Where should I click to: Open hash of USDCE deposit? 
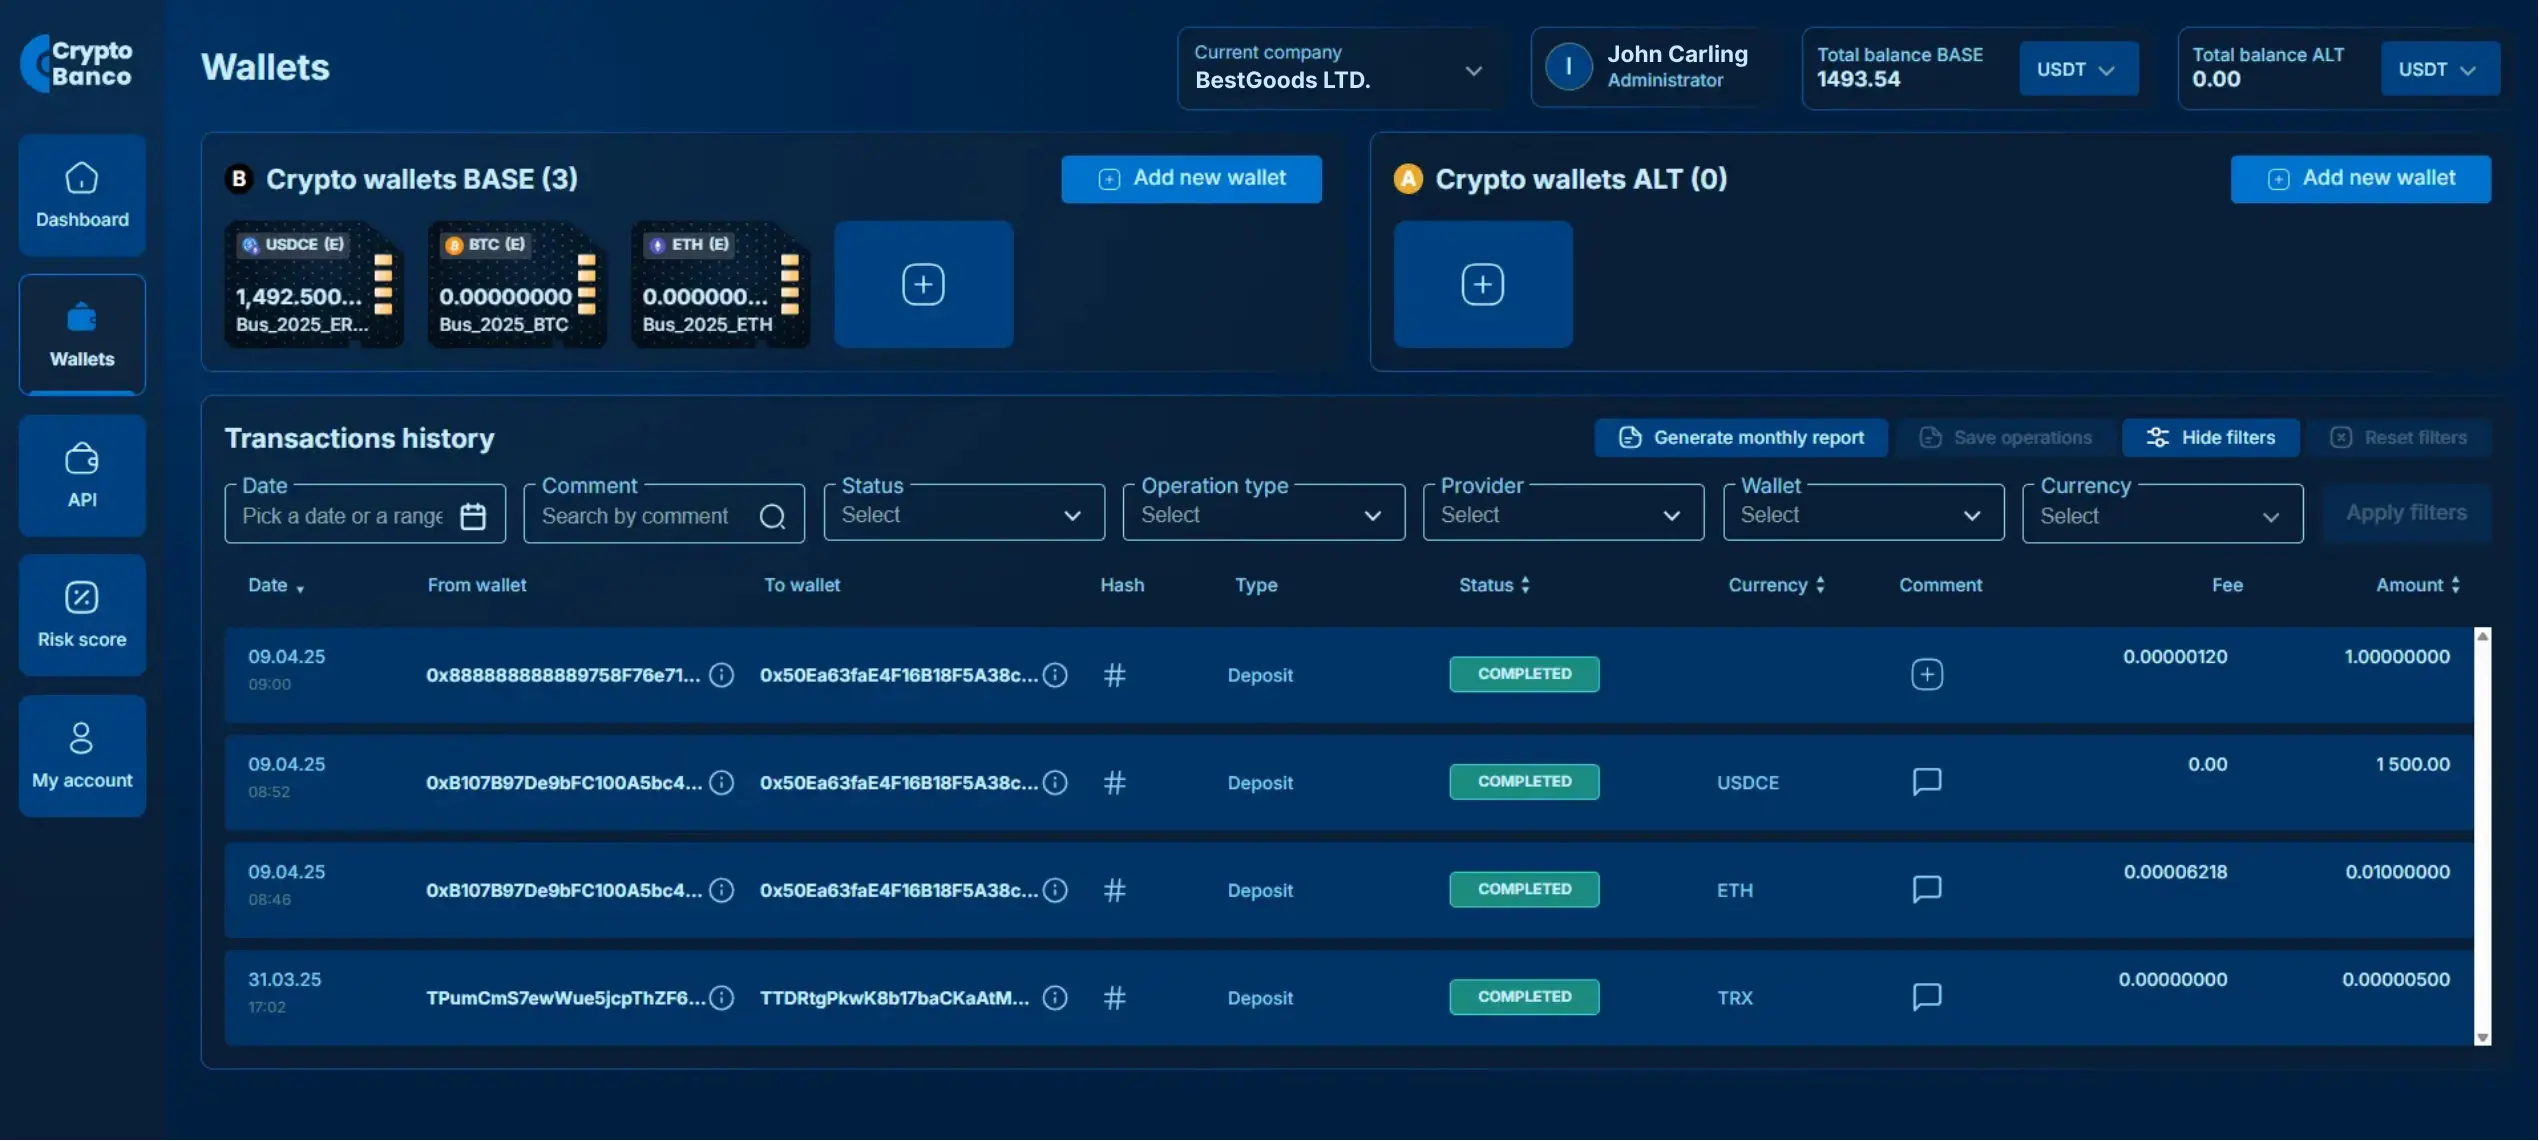point(1114,783)
